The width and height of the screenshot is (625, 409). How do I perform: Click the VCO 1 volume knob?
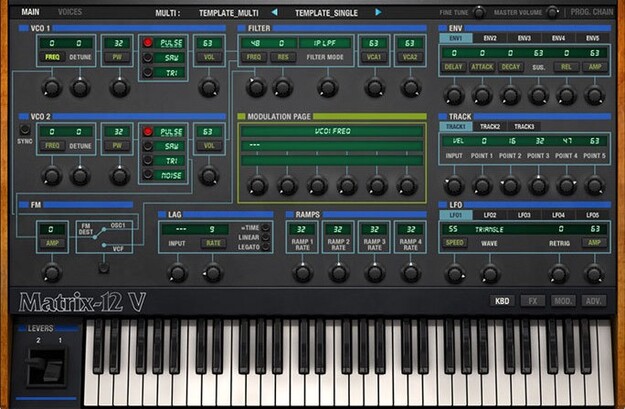(208, 88)
